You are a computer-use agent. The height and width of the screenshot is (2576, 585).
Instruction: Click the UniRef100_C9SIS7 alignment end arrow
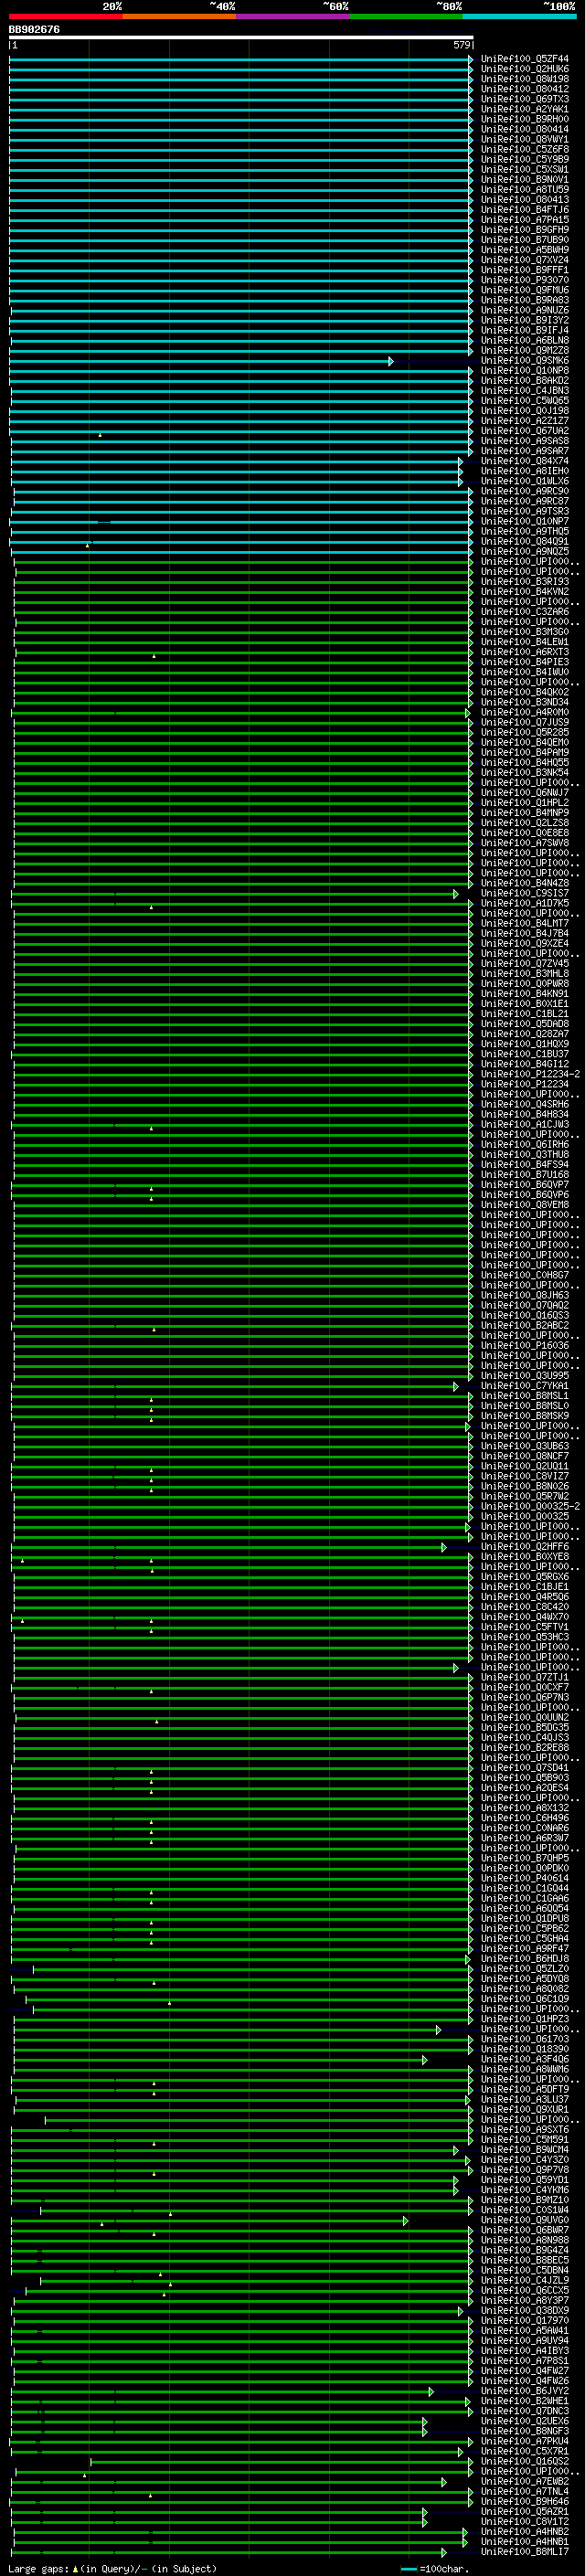455,894
